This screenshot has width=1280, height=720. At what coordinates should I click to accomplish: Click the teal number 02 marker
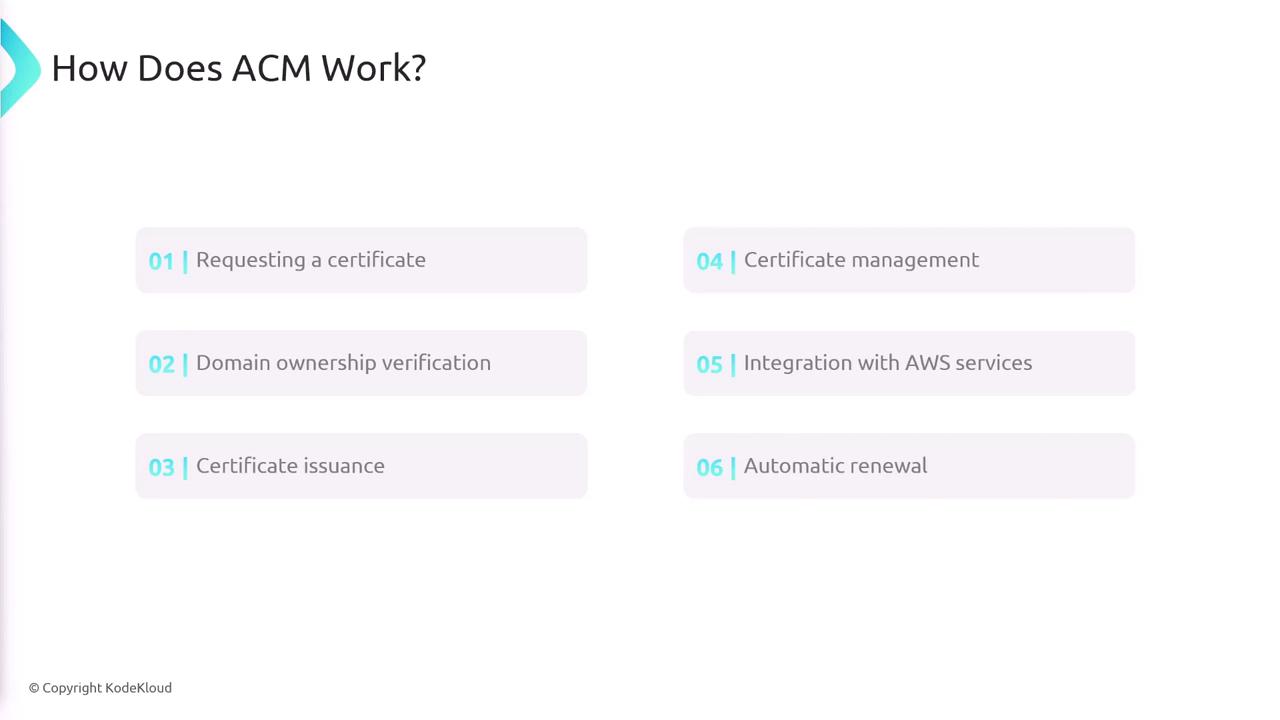coord(161,365)
